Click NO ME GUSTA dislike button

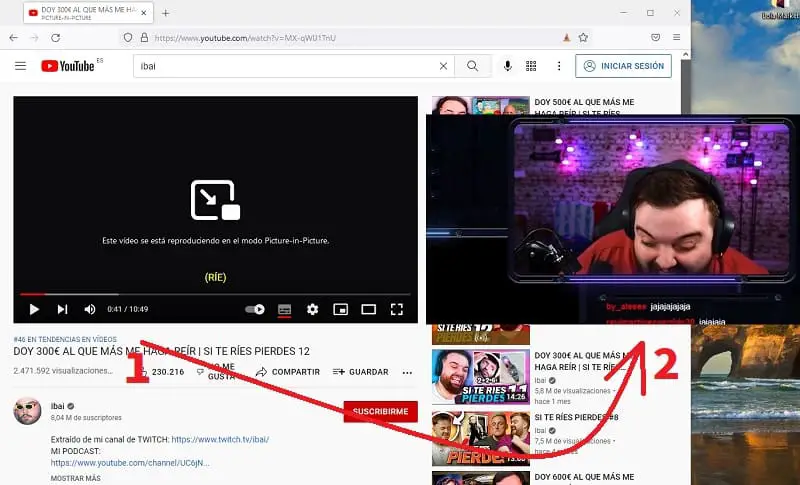pos(216,372)
